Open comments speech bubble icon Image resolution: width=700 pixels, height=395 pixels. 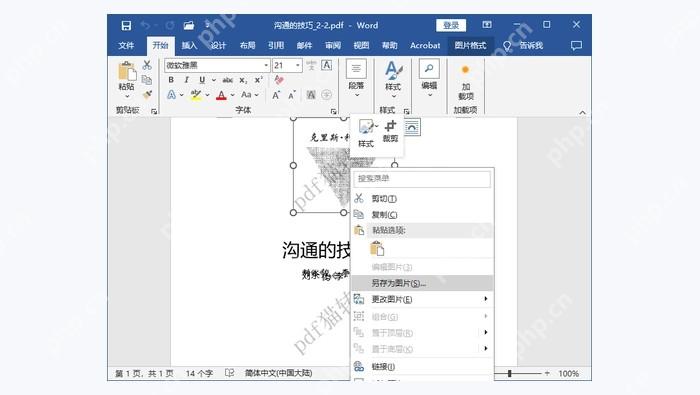[x=576, y=46]
